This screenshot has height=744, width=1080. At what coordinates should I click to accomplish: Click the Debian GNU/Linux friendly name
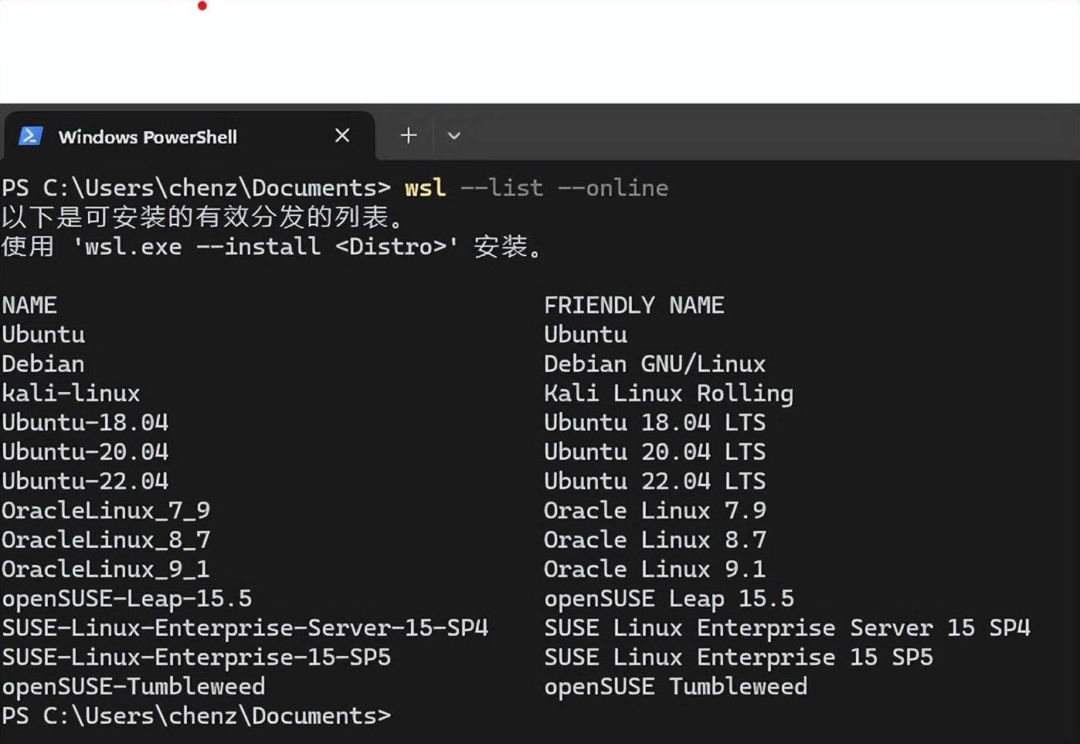tap(654, 363)
